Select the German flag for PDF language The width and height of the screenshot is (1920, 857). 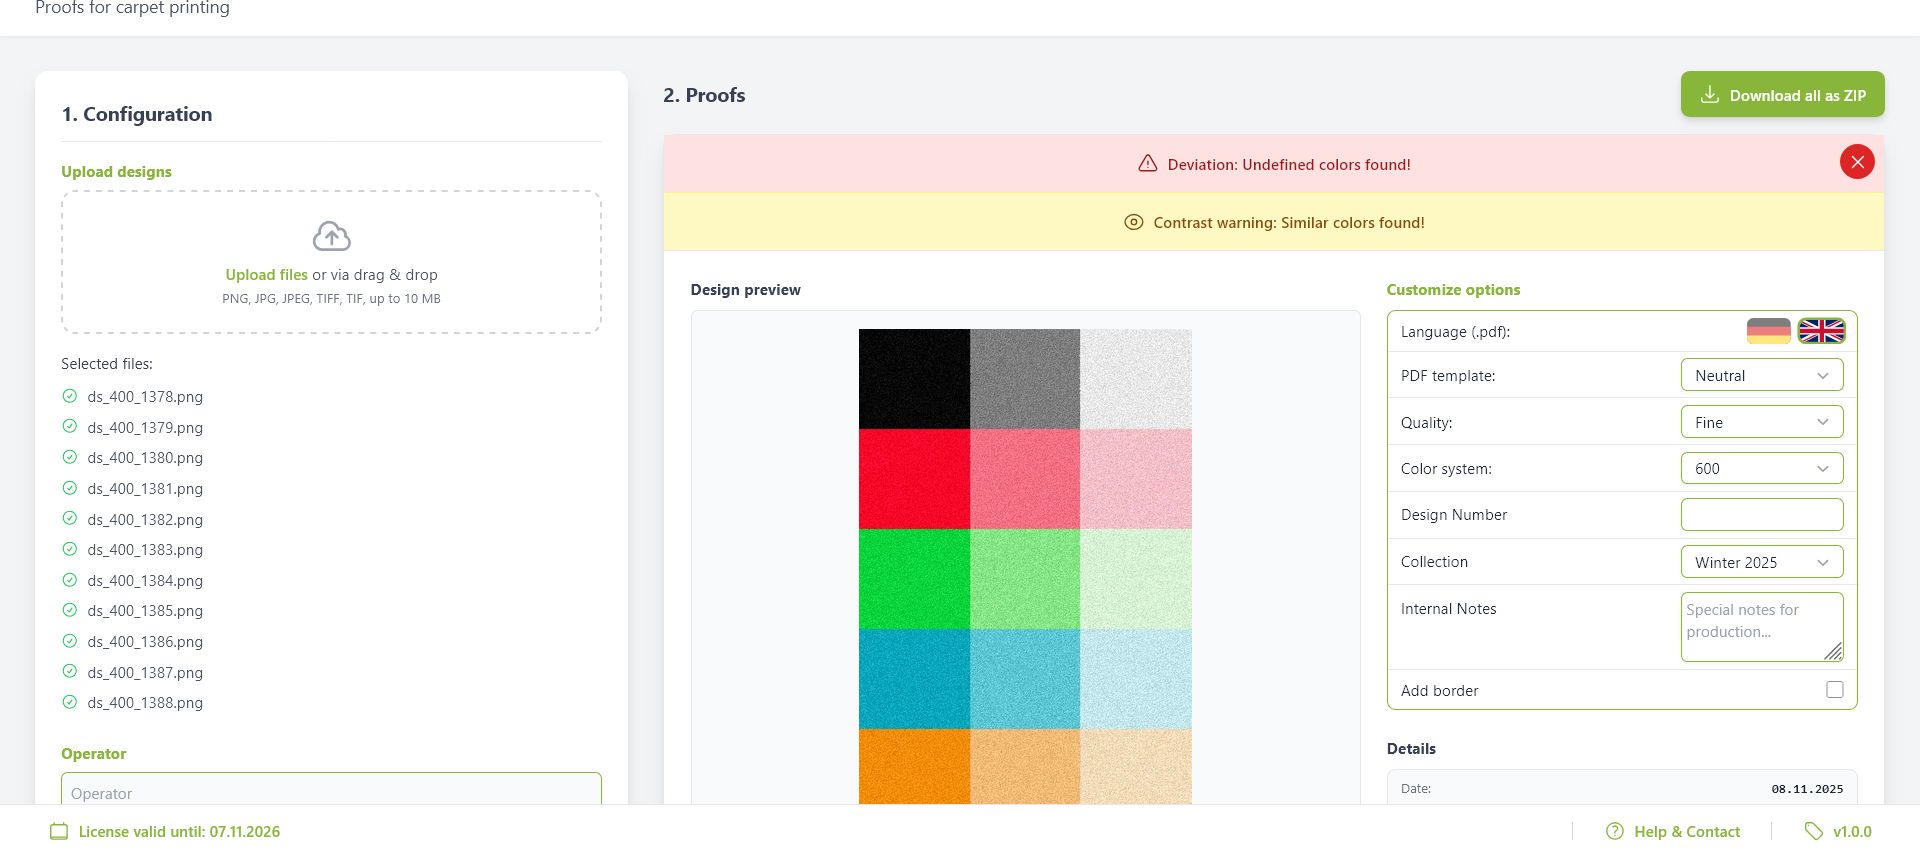click(1769, 331)
